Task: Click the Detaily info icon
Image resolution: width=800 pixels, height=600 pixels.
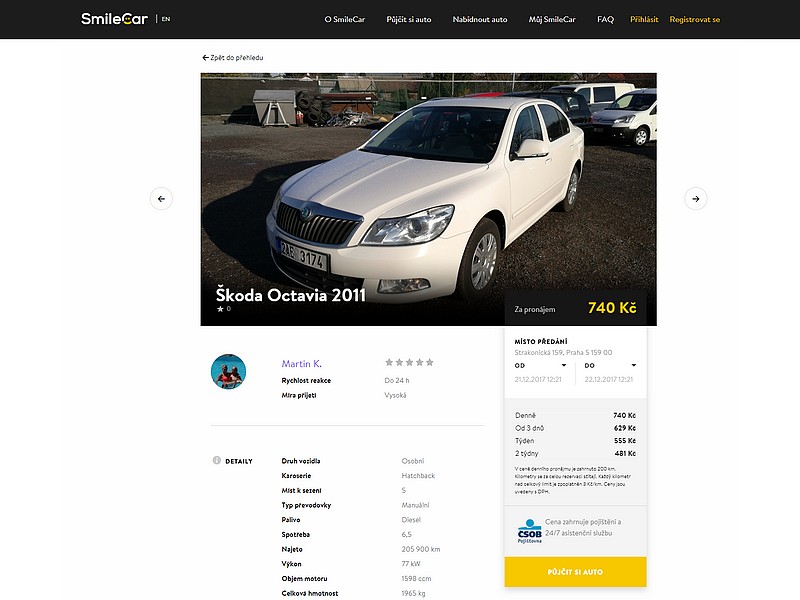Action: [x=216, y=460]
